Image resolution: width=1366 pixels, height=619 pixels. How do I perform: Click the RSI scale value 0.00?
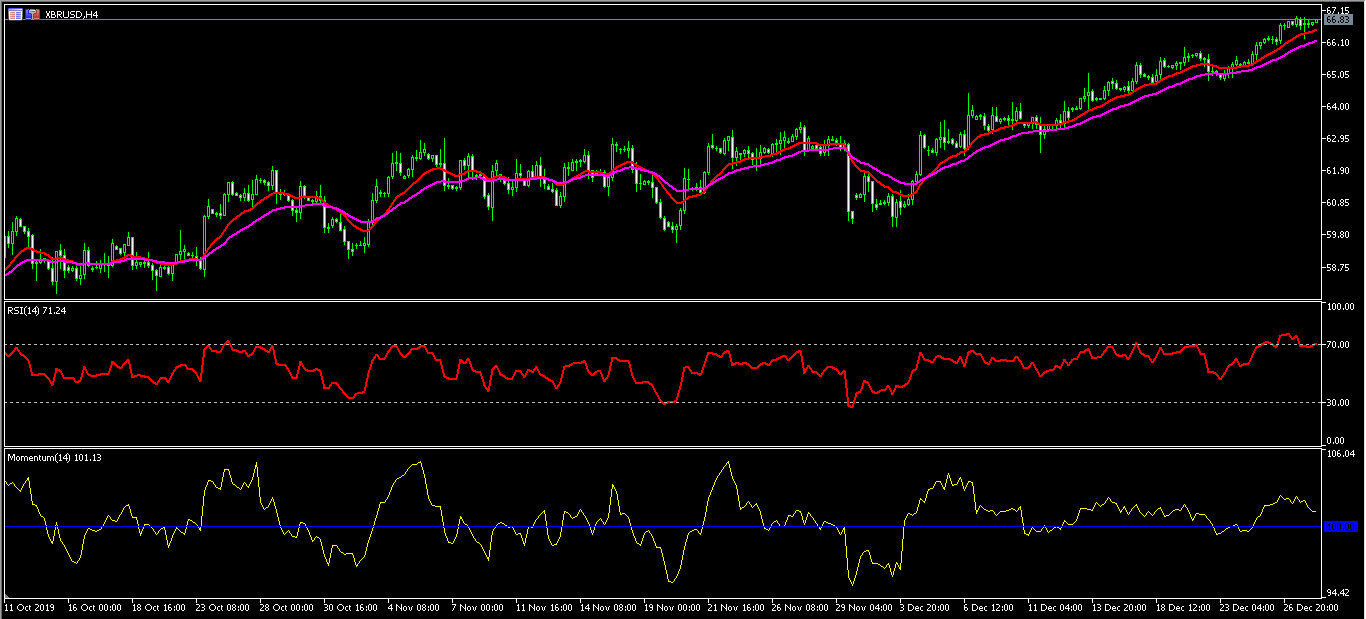(x=1335, y=440)
